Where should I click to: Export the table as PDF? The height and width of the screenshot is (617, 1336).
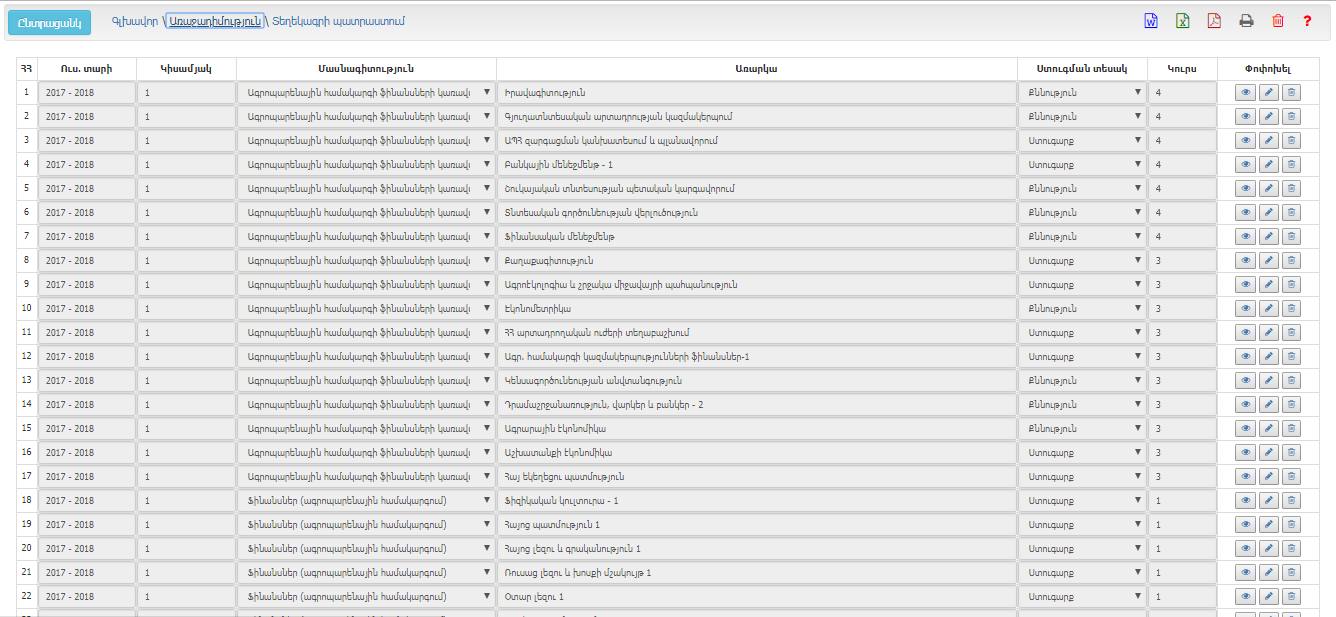tap(1214, 21)
